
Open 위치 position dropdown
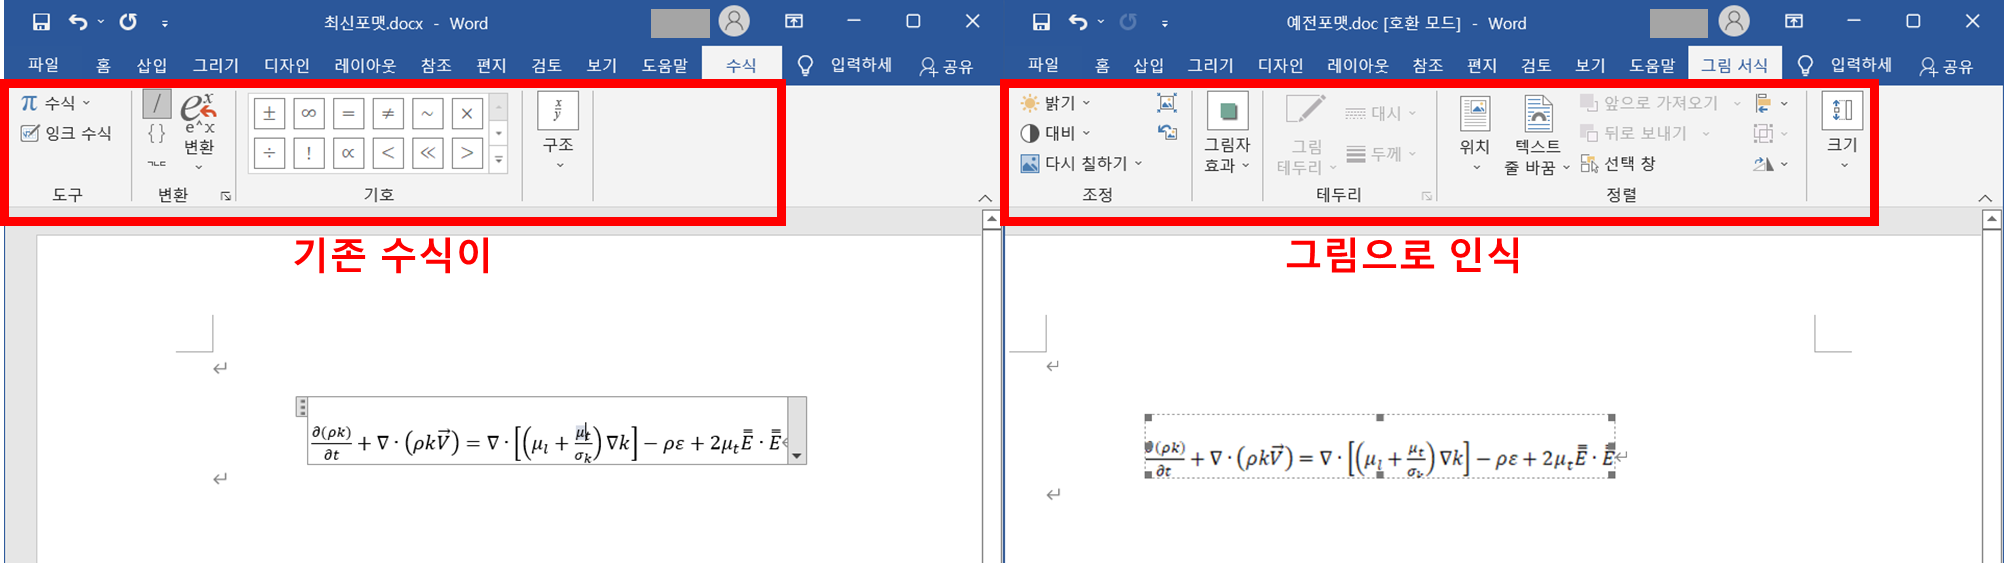1475,134
